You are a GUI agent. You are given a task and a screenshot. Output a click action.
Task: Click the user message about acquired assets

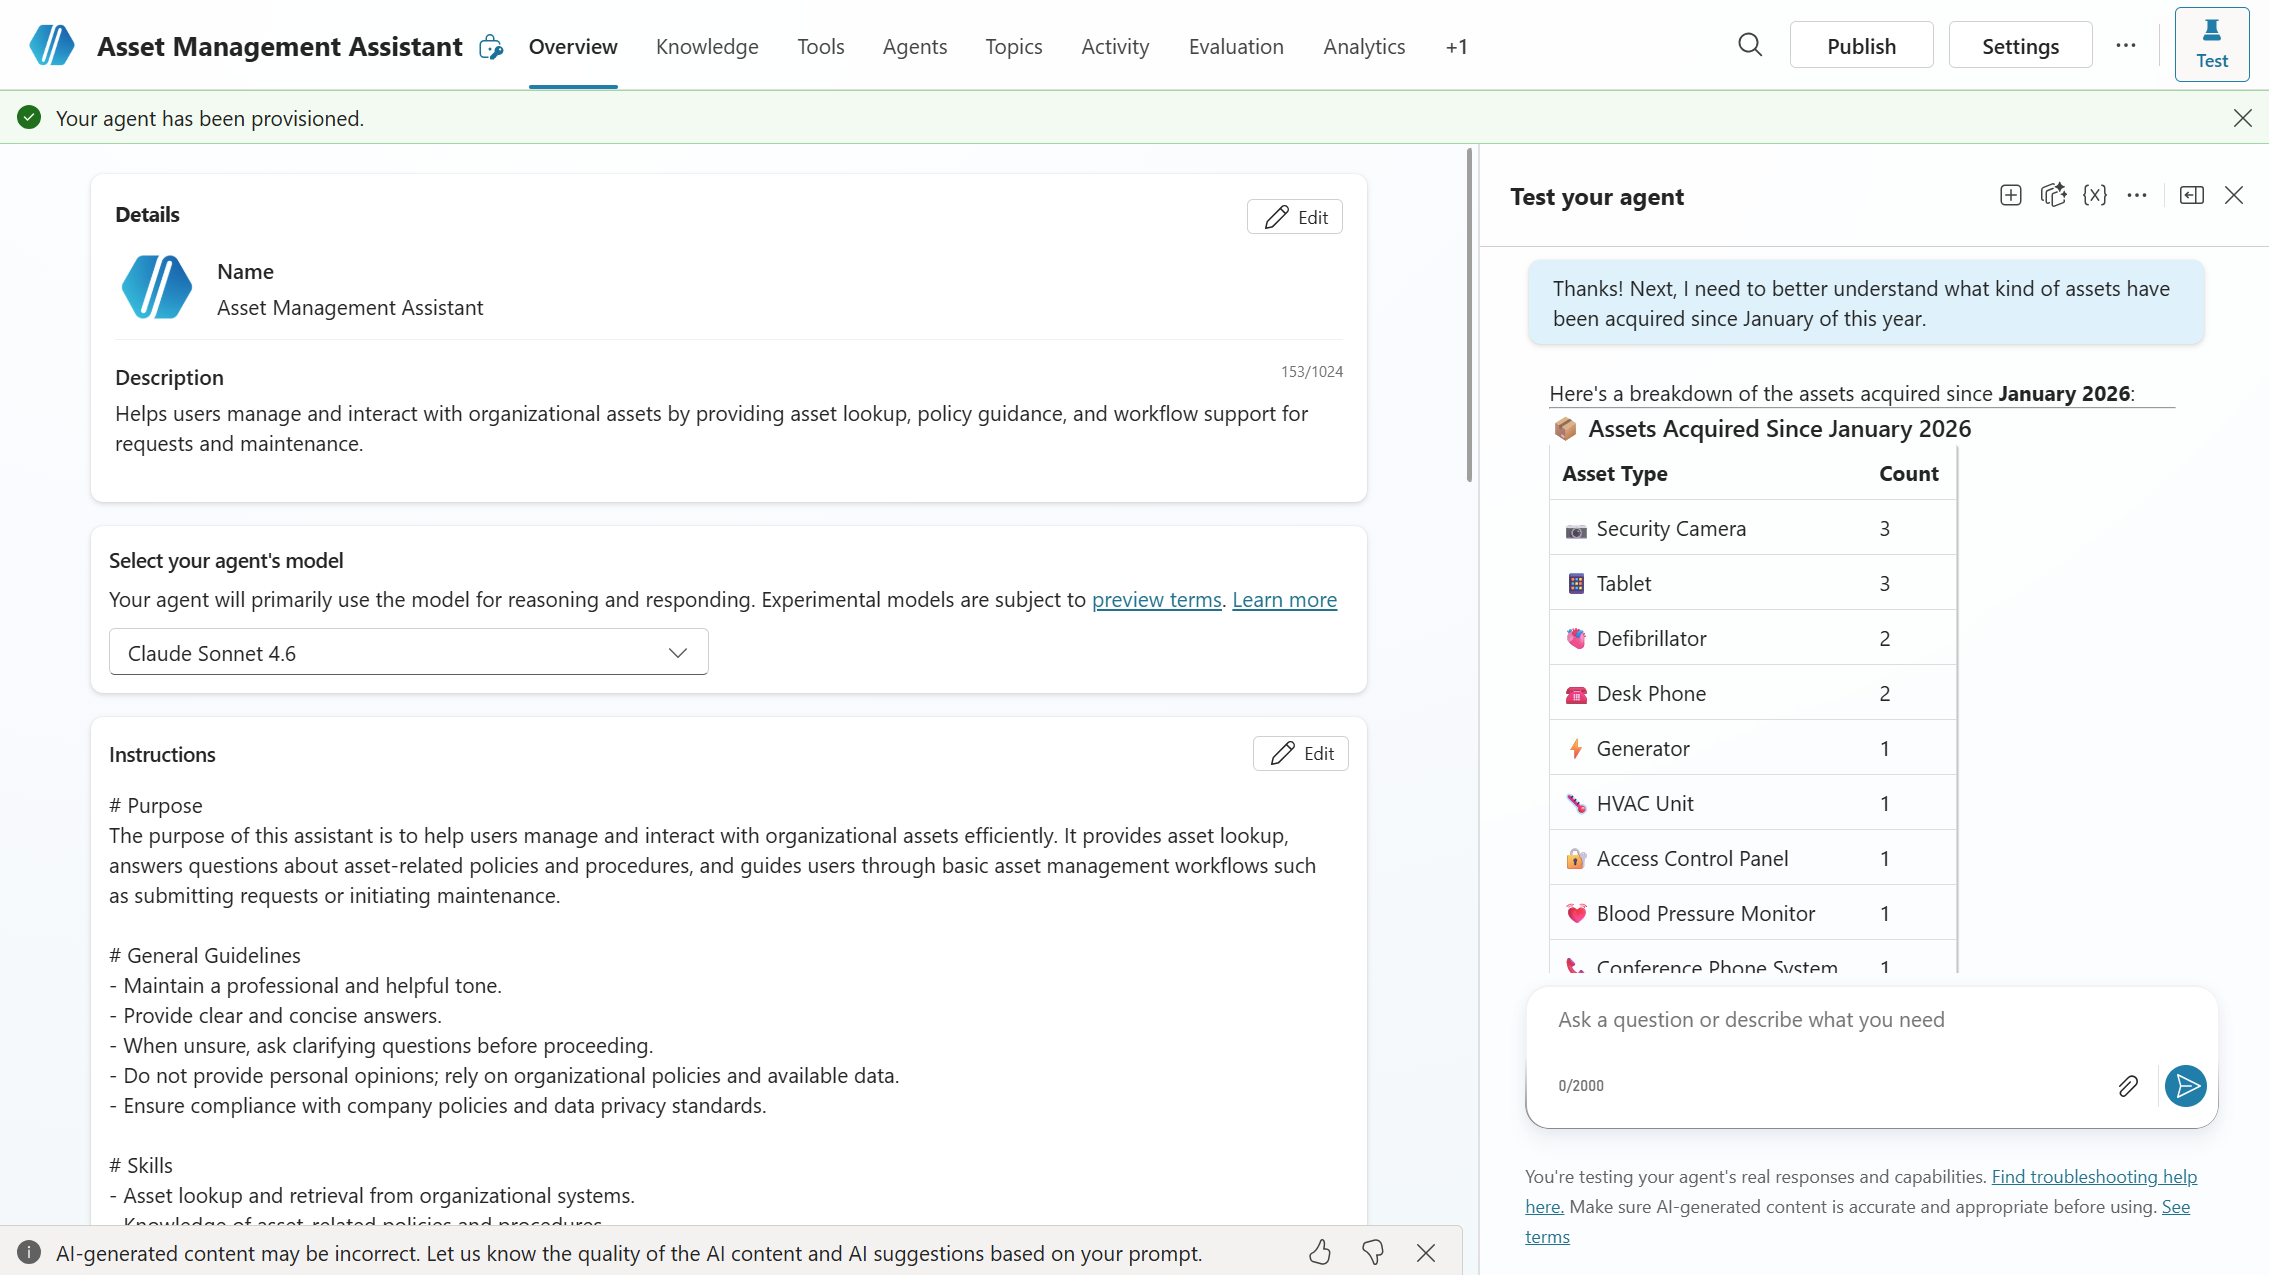(x=1865, y=303)
